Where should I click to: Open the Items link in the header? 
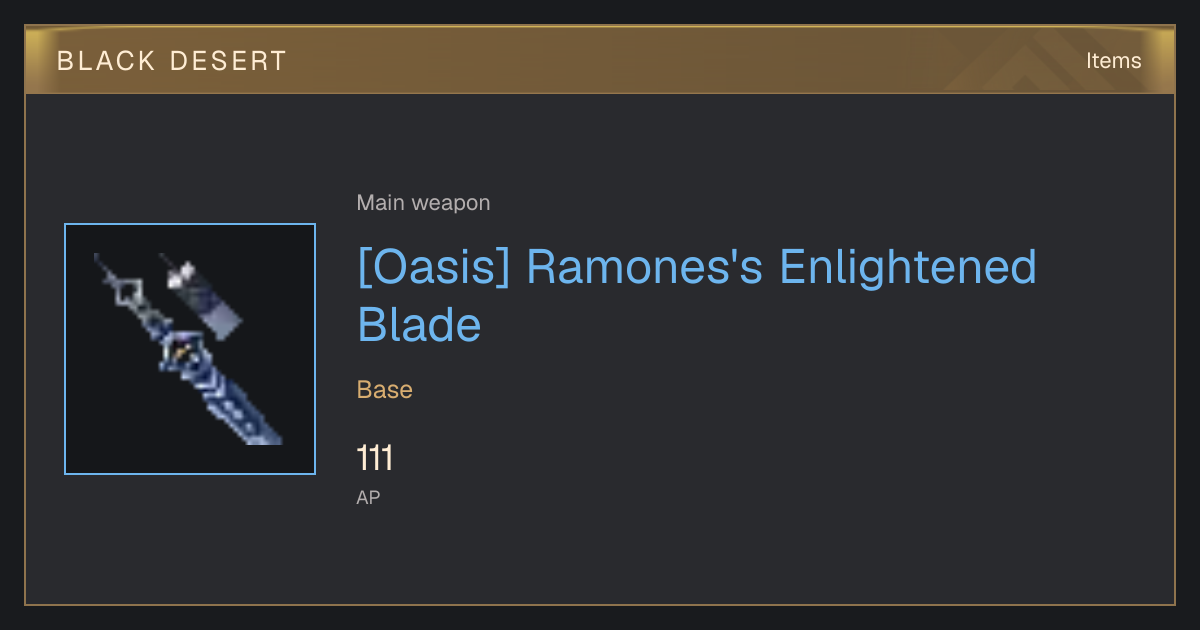[1113, 60]
